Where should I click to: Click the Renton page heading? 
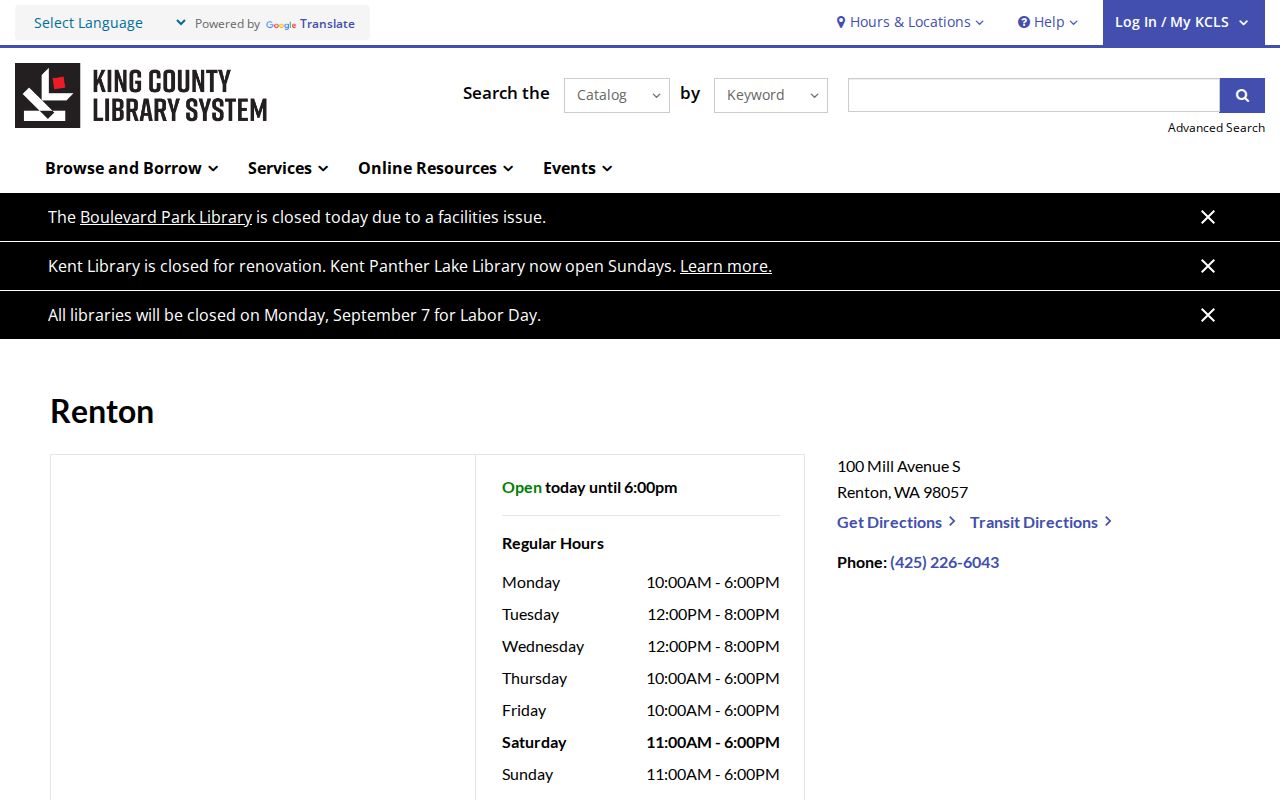click(102, 411)
